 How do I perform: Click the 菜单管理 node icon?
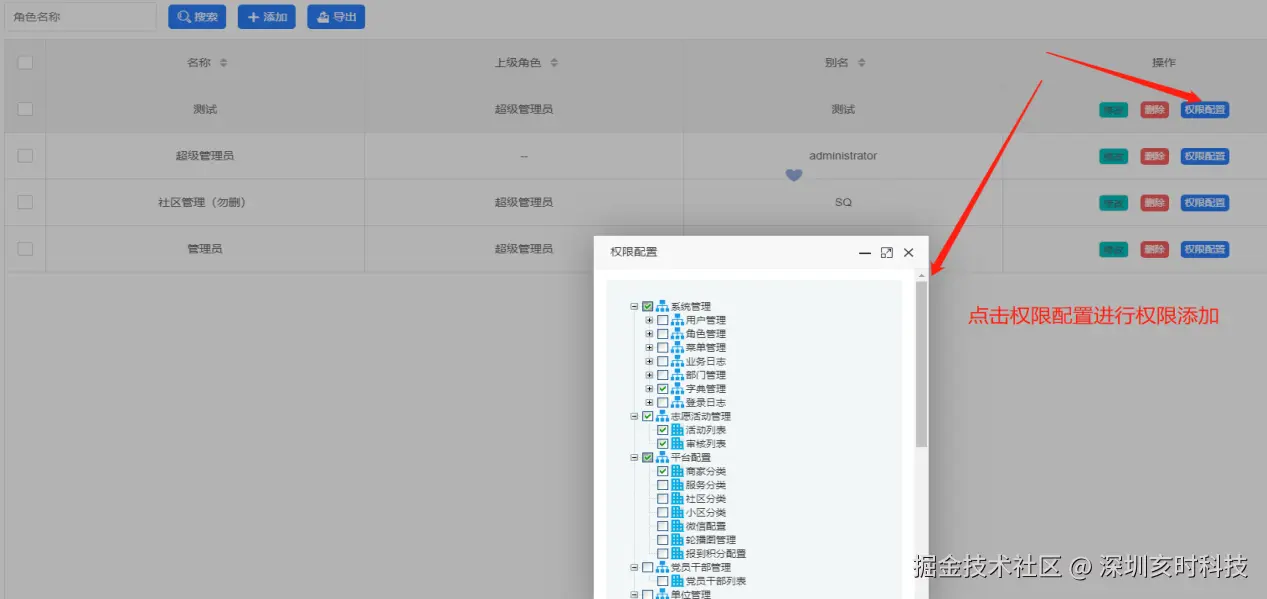click(x=677, y=347)
